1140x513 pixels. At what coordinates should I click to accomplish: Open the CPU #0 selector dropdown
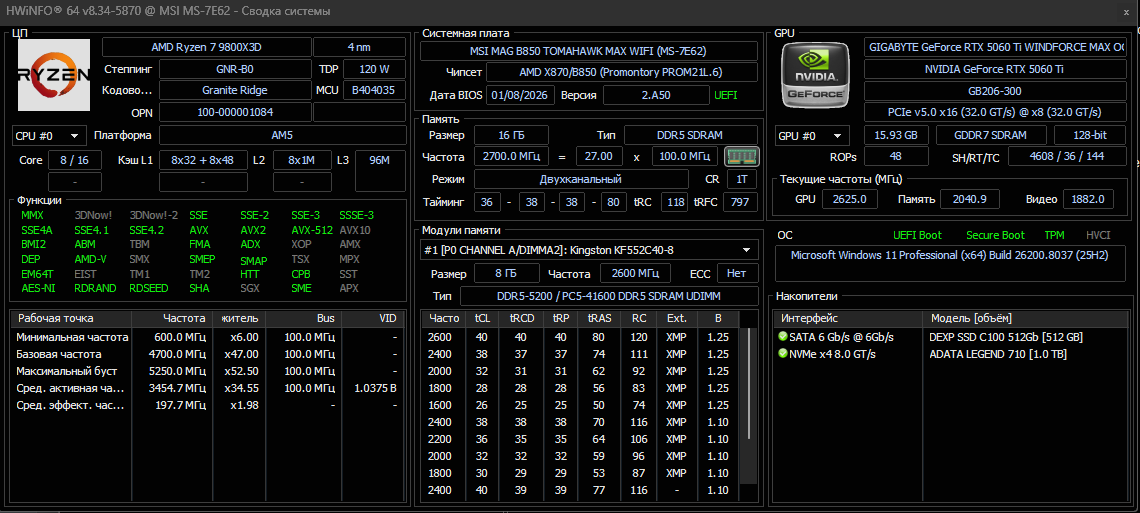[x=49, y=136]
